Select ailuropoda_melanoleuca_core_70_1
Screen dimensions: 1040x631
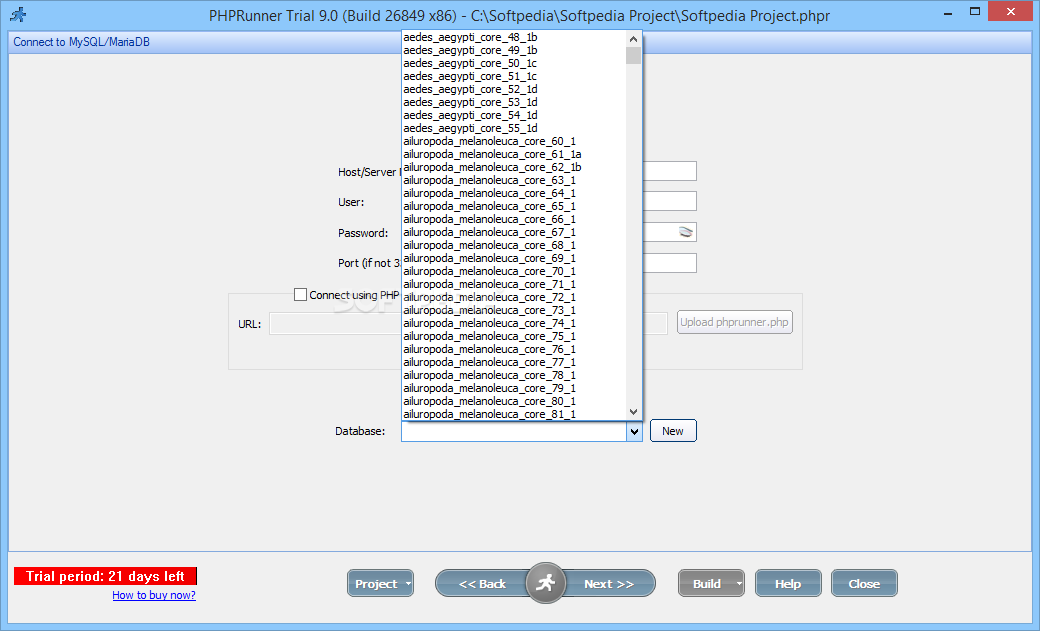pyautogui.click(x=513, y=271)
